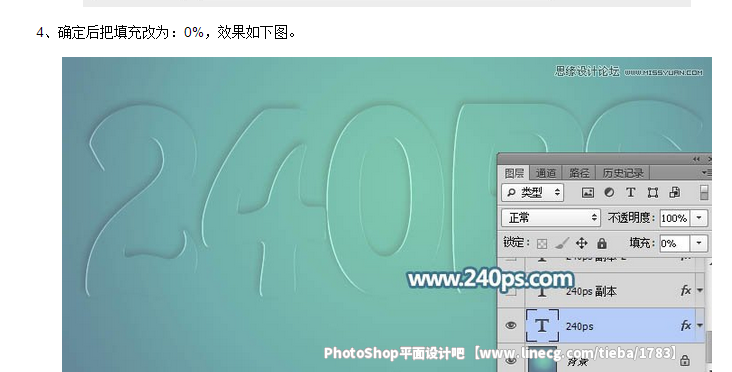Screen dimensions: 732x372
Task: Filter layers by type (T) icon
Action: point(631,192)
